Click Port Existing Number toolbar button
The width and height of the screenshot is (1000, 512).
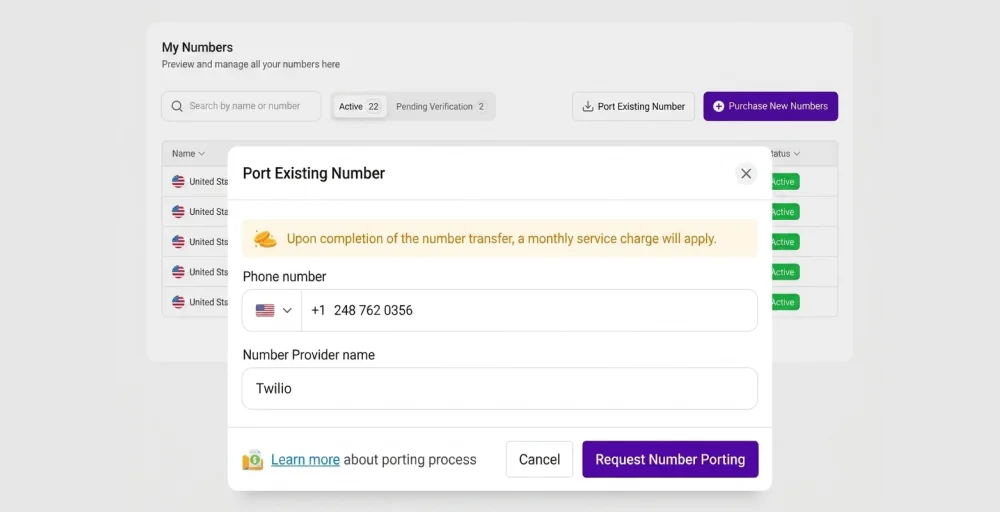click(x=633, y=106)
